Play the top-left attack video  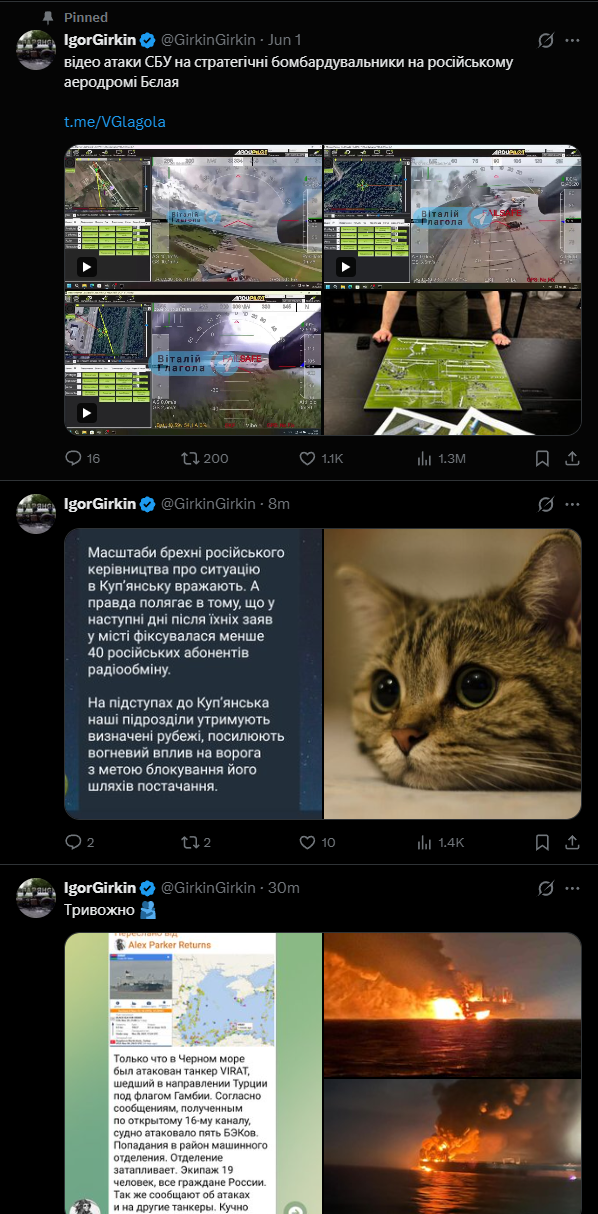coord(86,267)
